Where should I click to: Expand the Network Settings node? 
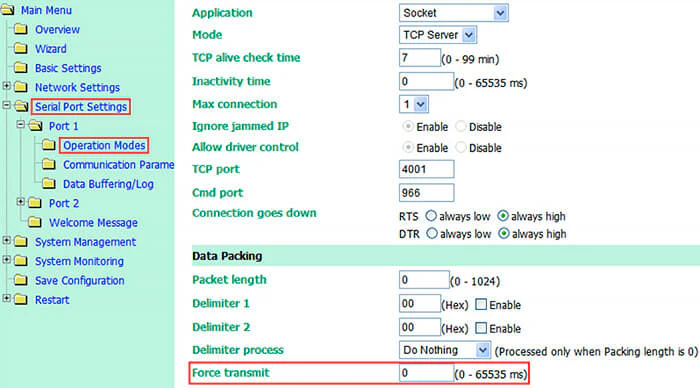pyautogui.click(x=6, y=86)
